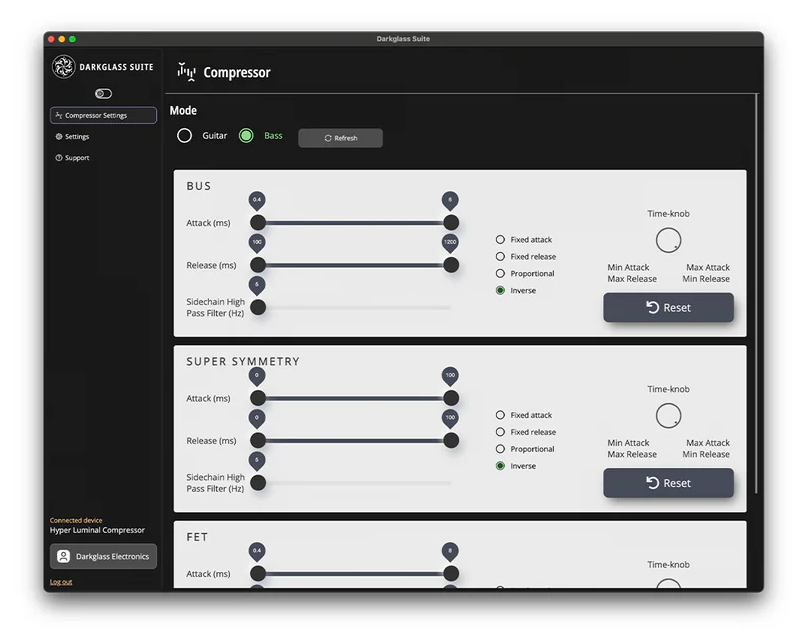Select Inverse in Super Symmetry section
Screen dimensions: 806x643
(x=500, y=466)
